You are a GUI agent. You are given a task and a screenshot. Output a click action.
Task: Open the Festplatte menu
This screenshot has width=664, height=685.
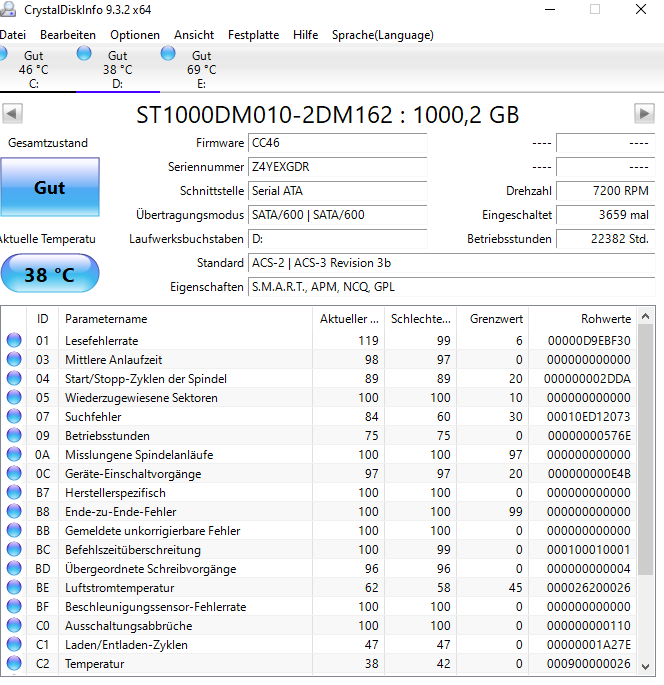[x=253, y=35]
